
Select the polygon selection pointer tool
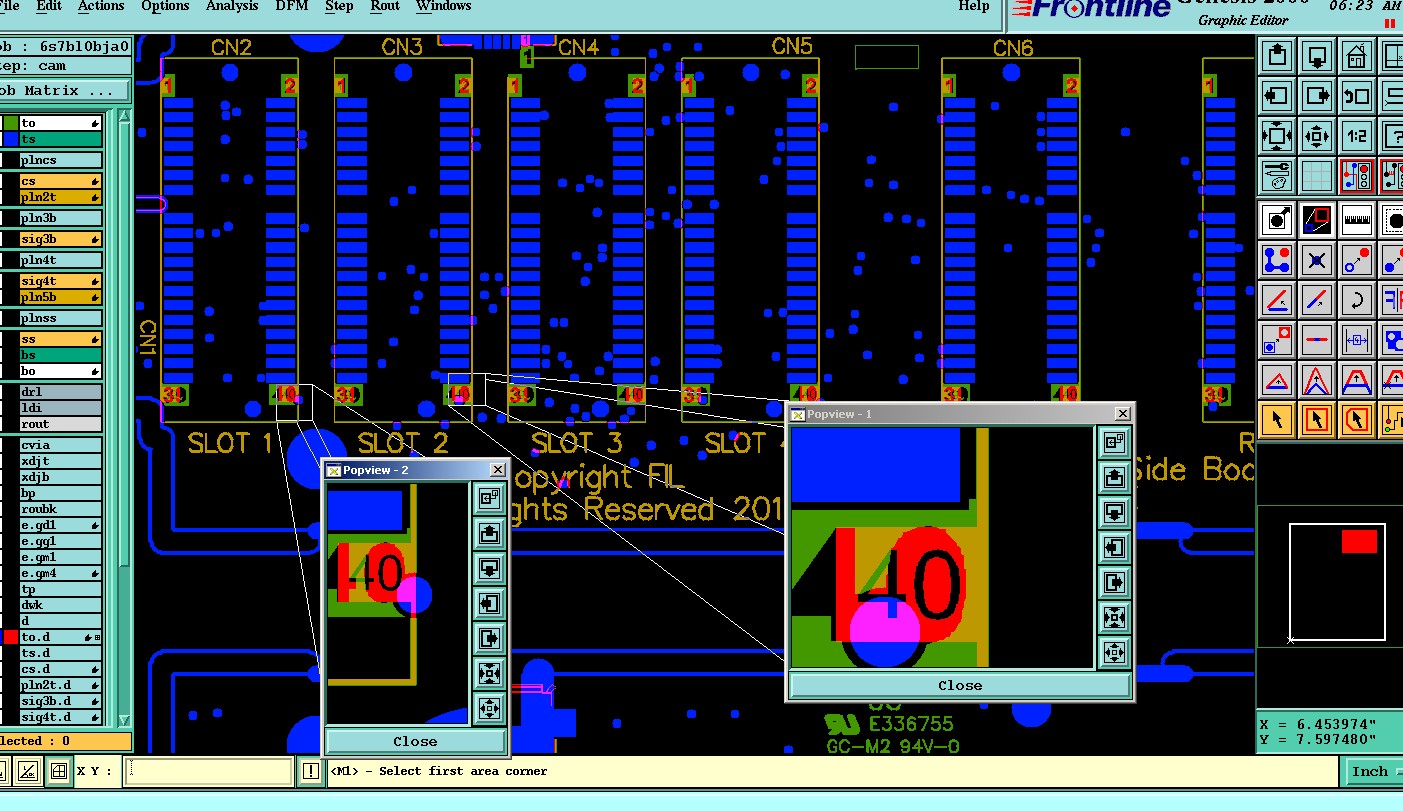1357,420
